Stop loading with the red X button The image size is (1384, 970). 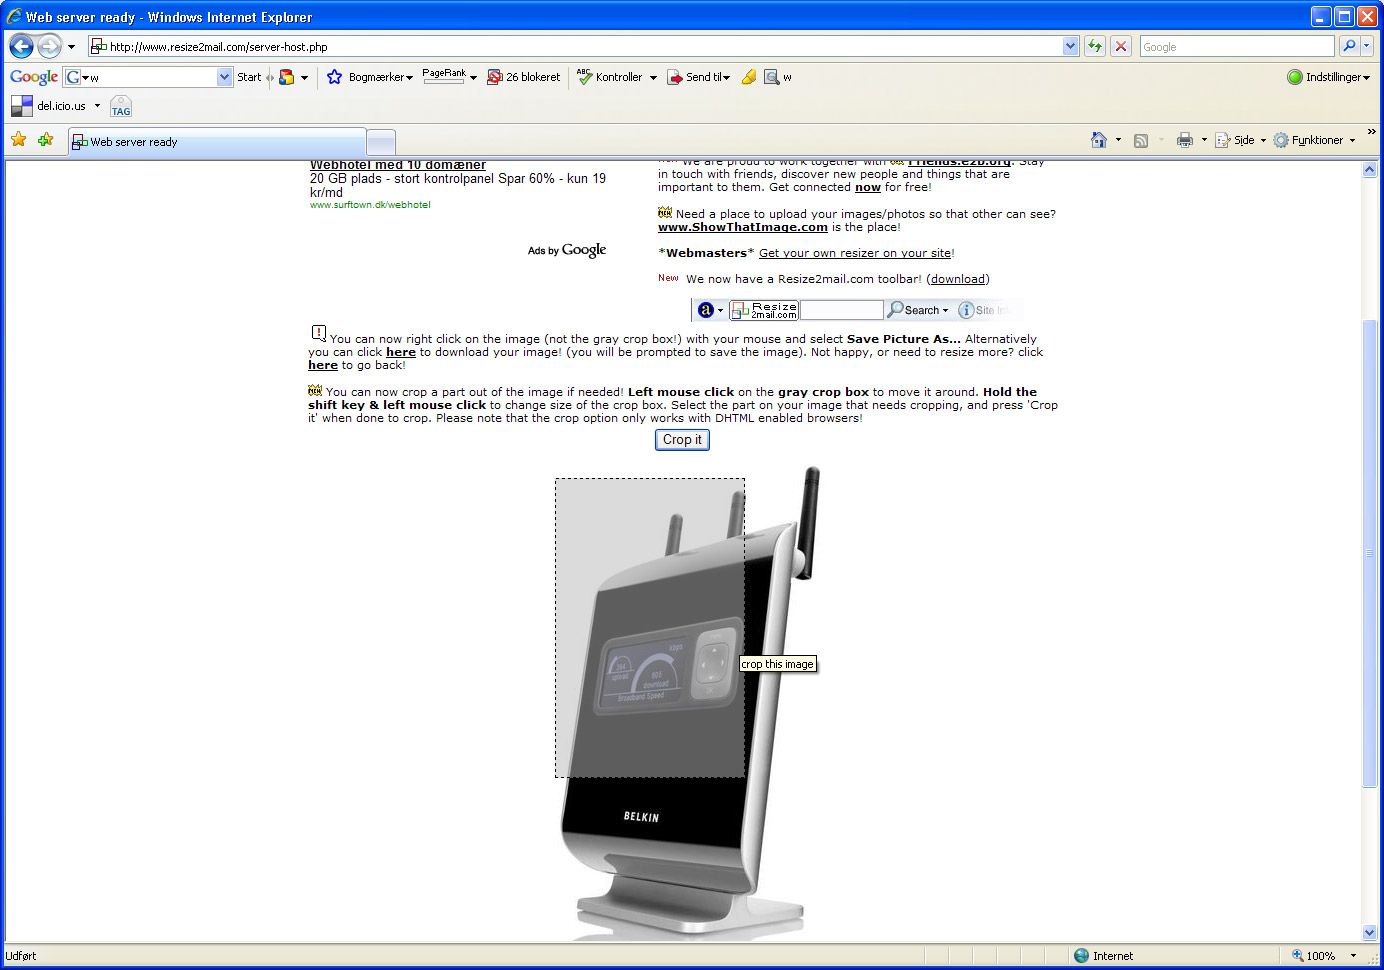[x=1121, y=46]
